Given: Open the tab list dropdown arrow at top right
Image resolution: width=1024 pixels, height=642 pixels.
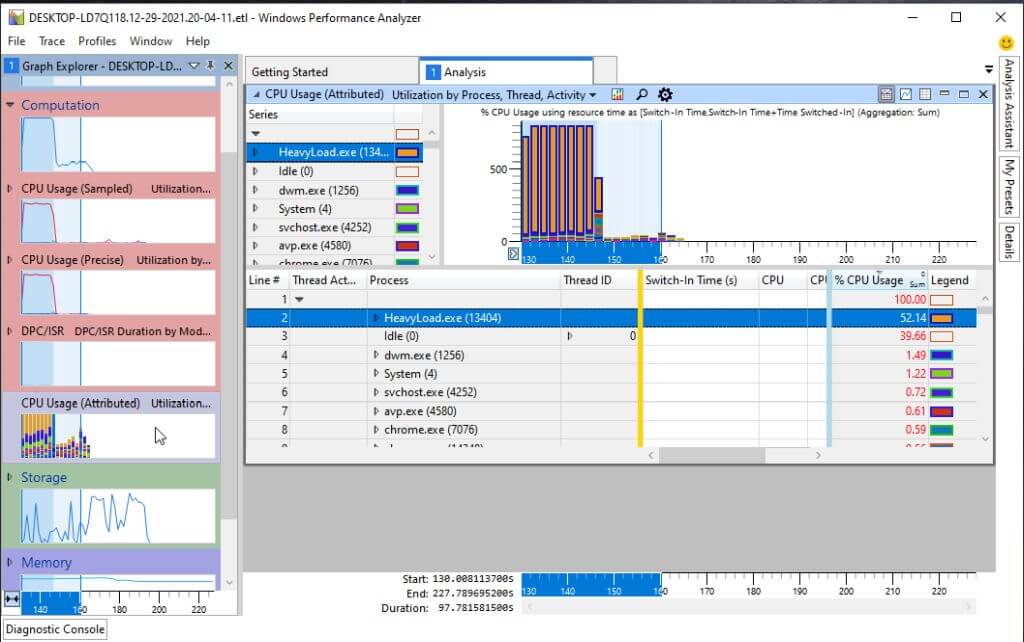Looking at the screenshot, I should coord(989,69).
